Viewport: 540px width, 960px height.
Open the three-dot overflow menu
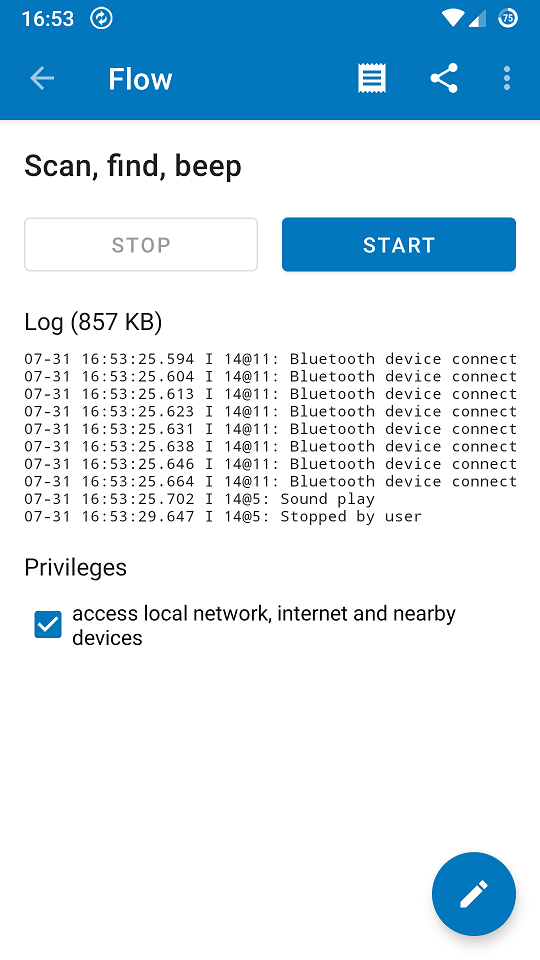[x=506, y=78]
